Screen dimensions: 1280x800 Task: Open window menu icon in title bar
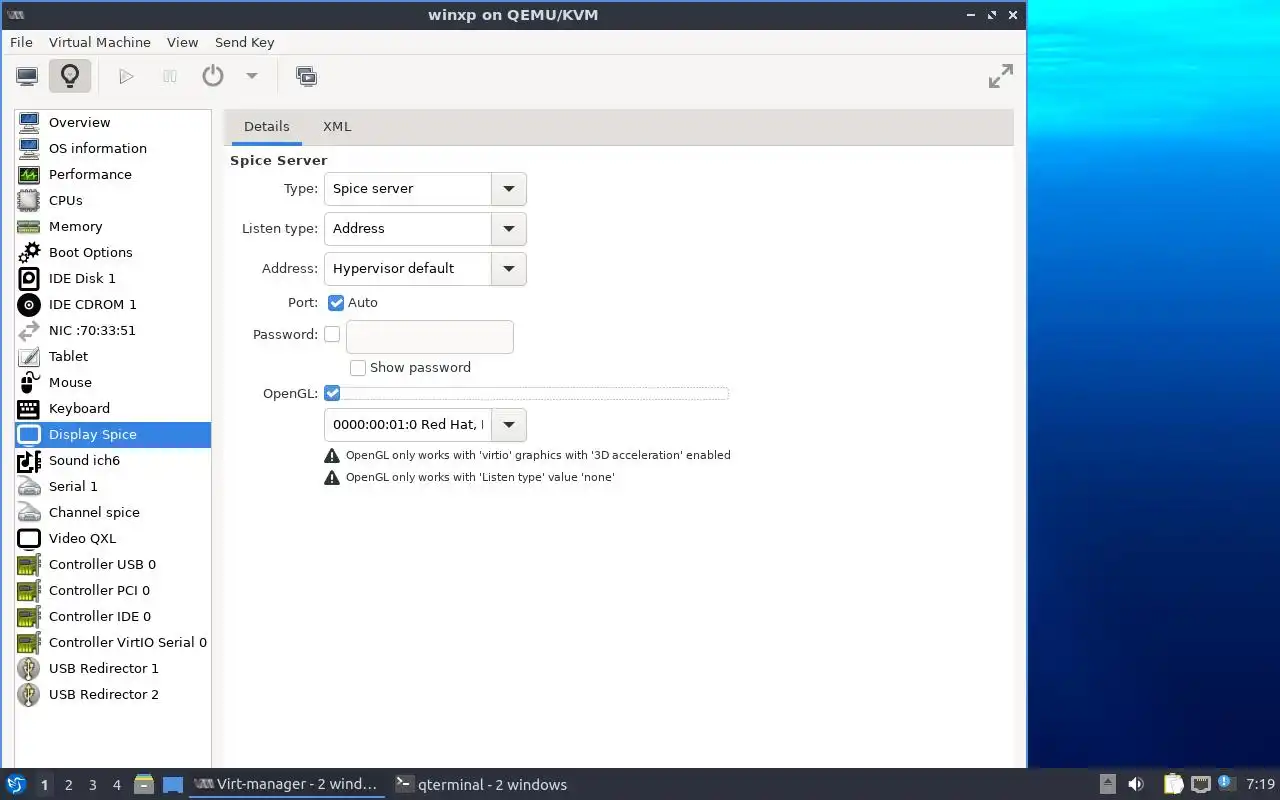[15, 15]
